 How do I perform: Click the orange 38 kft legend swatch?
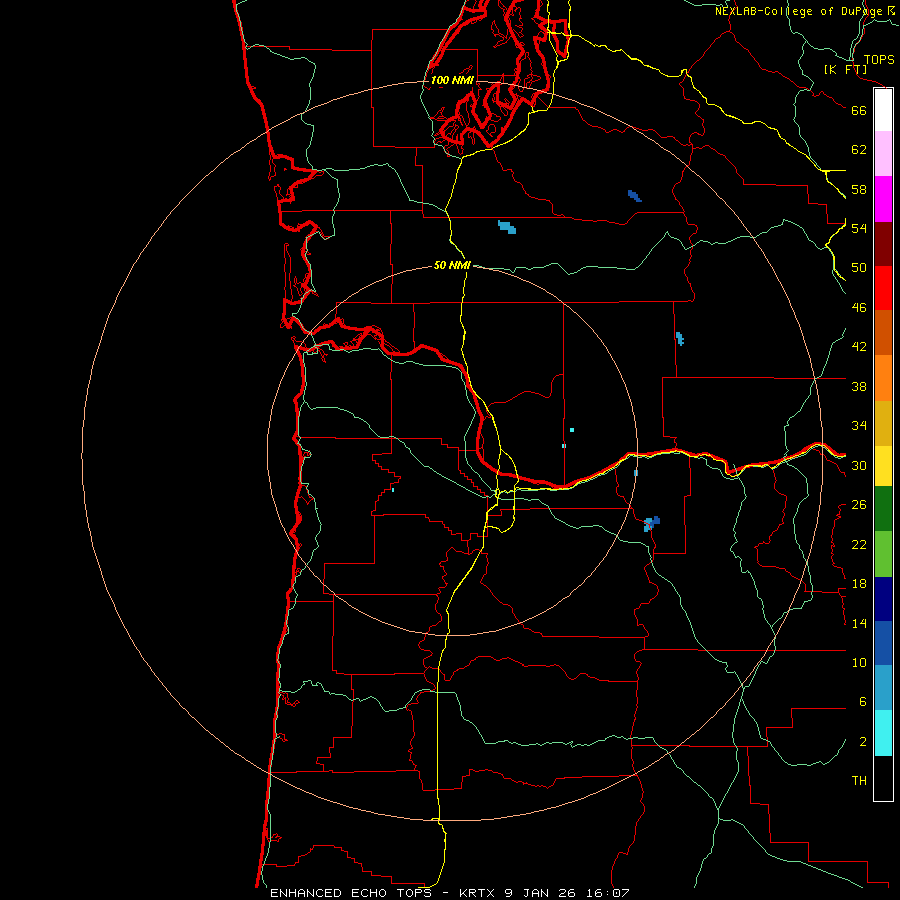(883, 378)
